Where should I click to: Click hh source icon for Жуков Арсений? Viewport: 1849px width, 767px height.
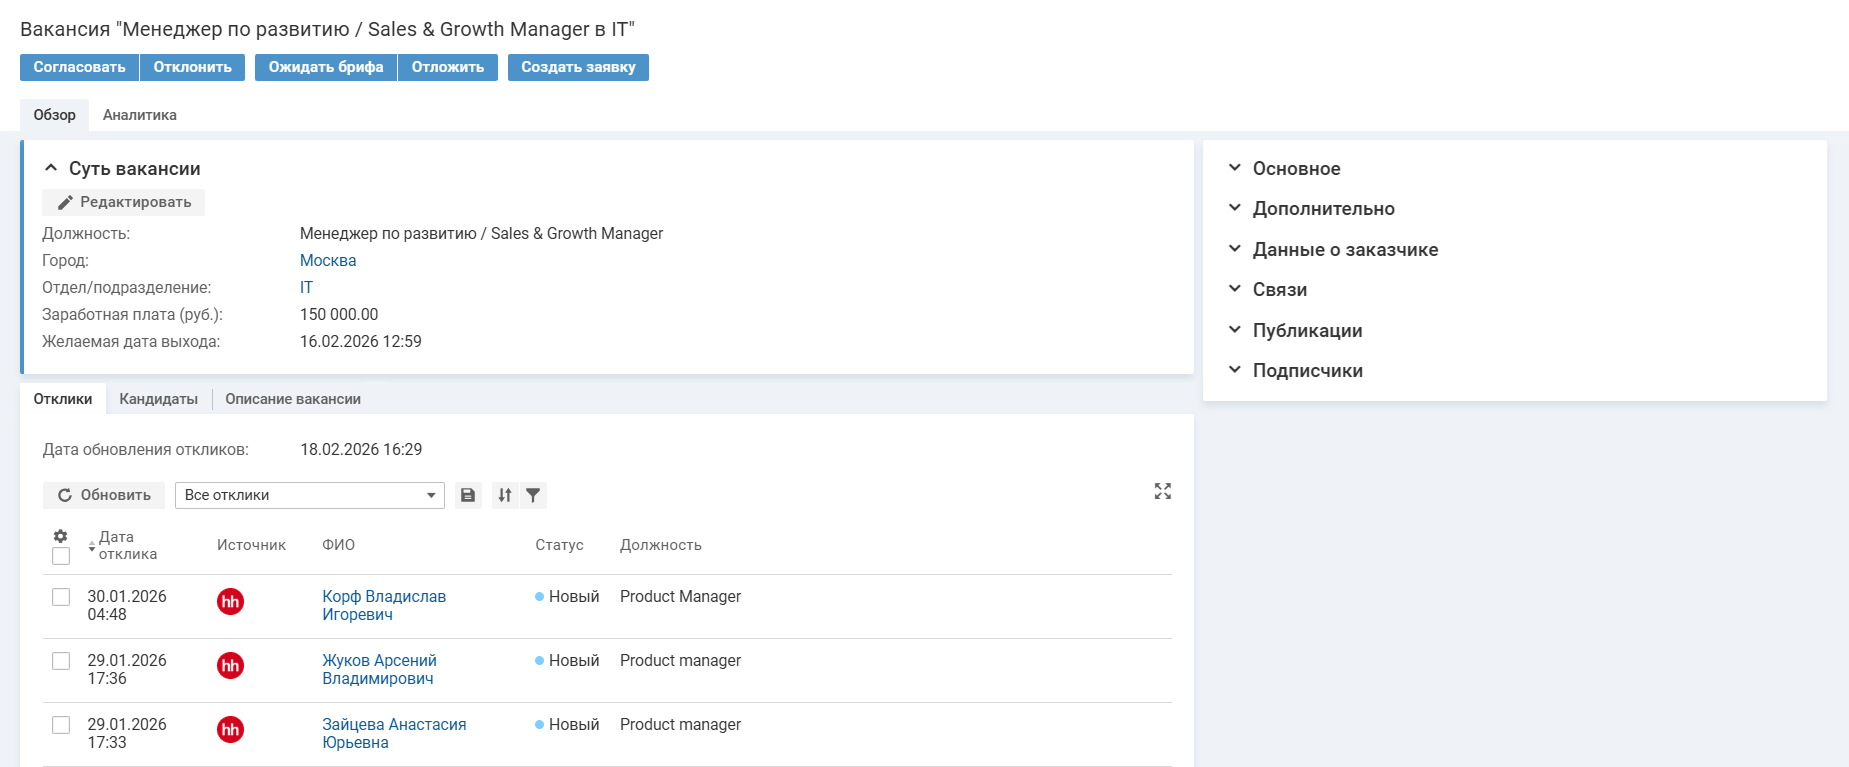pos(230,665)
